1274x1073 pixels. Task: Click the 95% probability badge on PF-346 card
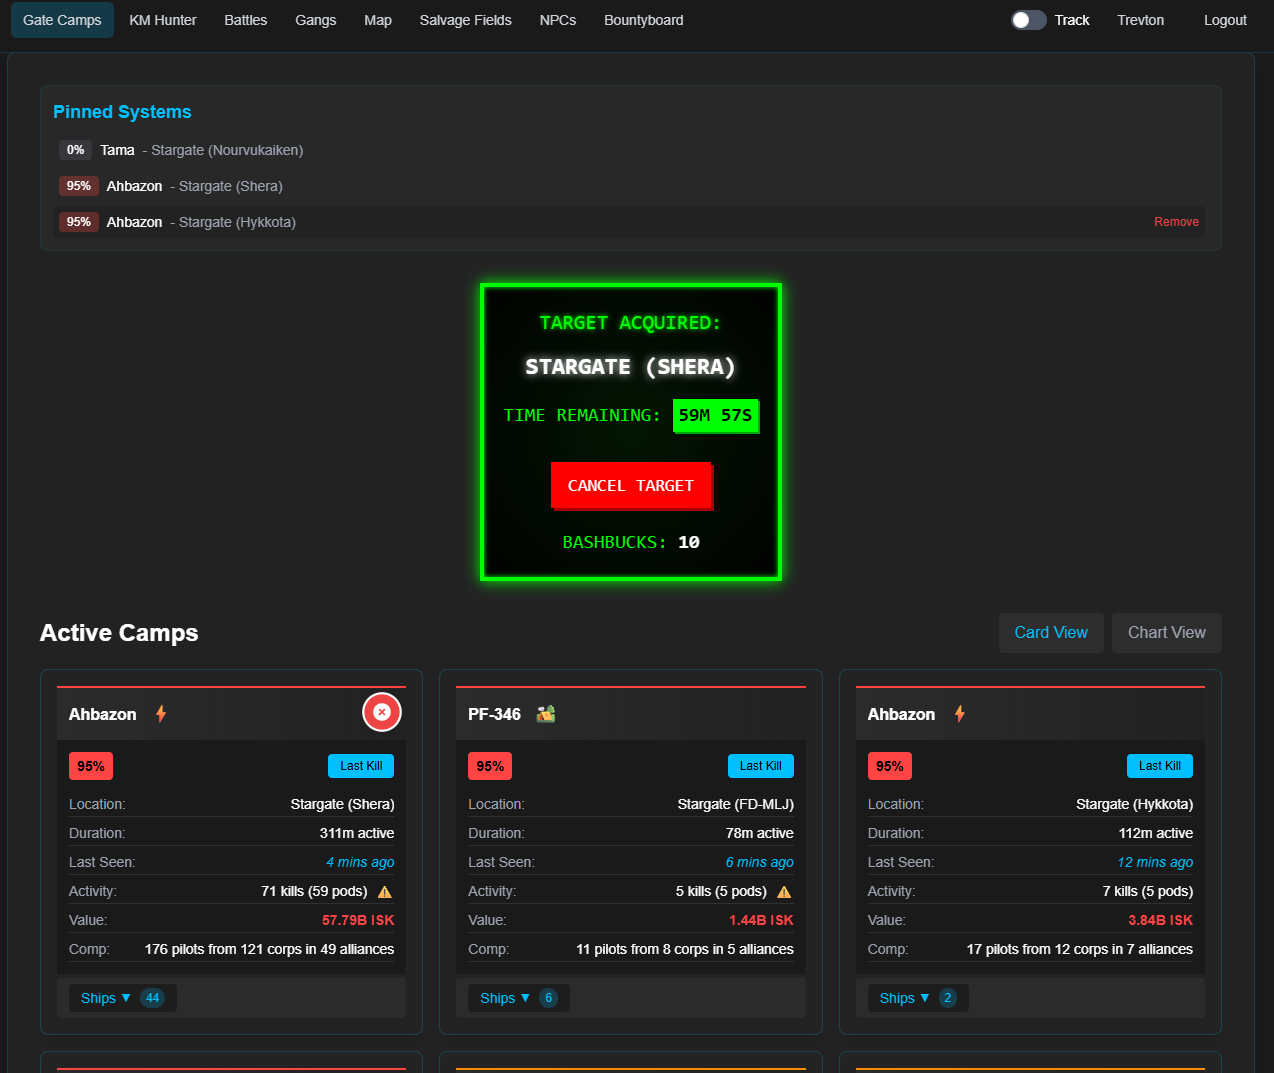490,766
